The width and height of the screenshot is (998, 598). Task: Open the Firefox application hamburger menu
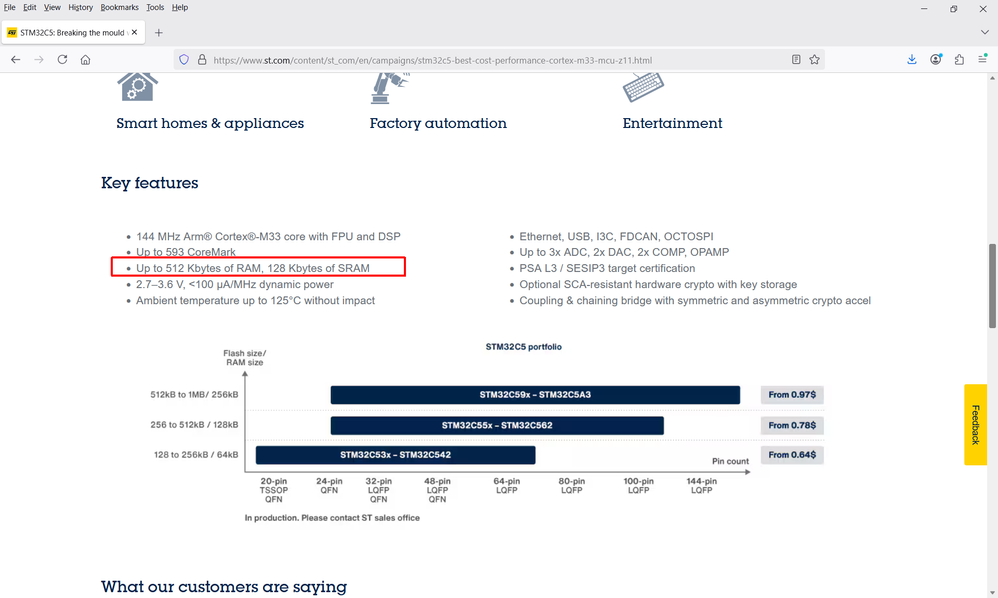tap(983, 59)
